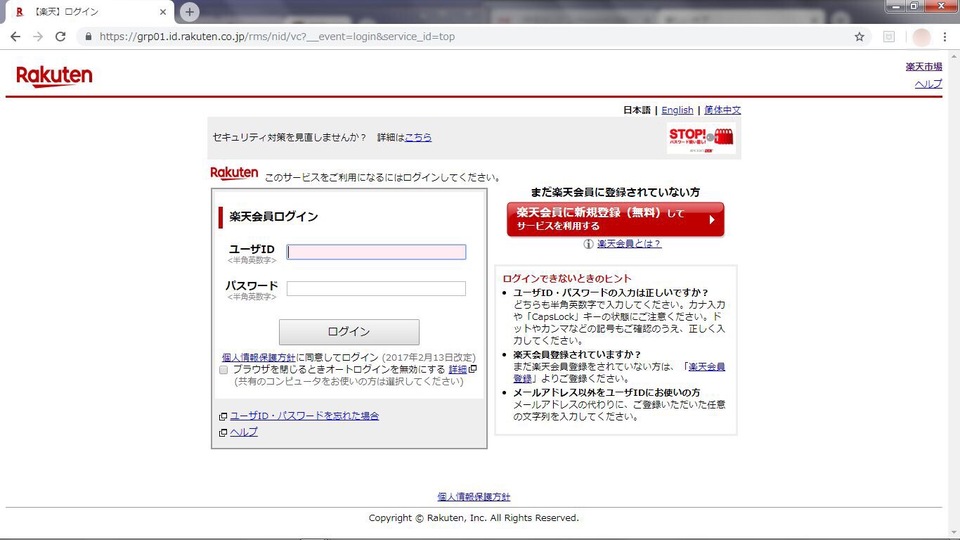Open the user profile avatar

pos(921,37)
